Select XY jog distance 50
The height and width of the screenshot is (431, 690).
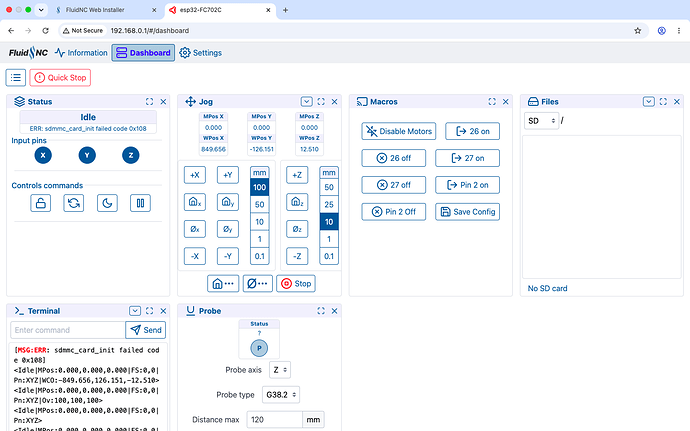pyautogui.click(x=260, y=205)
